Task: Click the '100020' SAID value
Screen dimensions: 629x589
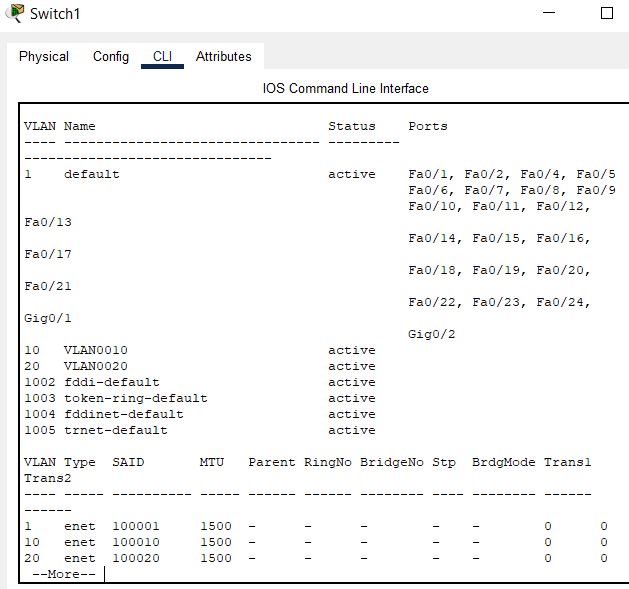Action: (x=136, y=558)
